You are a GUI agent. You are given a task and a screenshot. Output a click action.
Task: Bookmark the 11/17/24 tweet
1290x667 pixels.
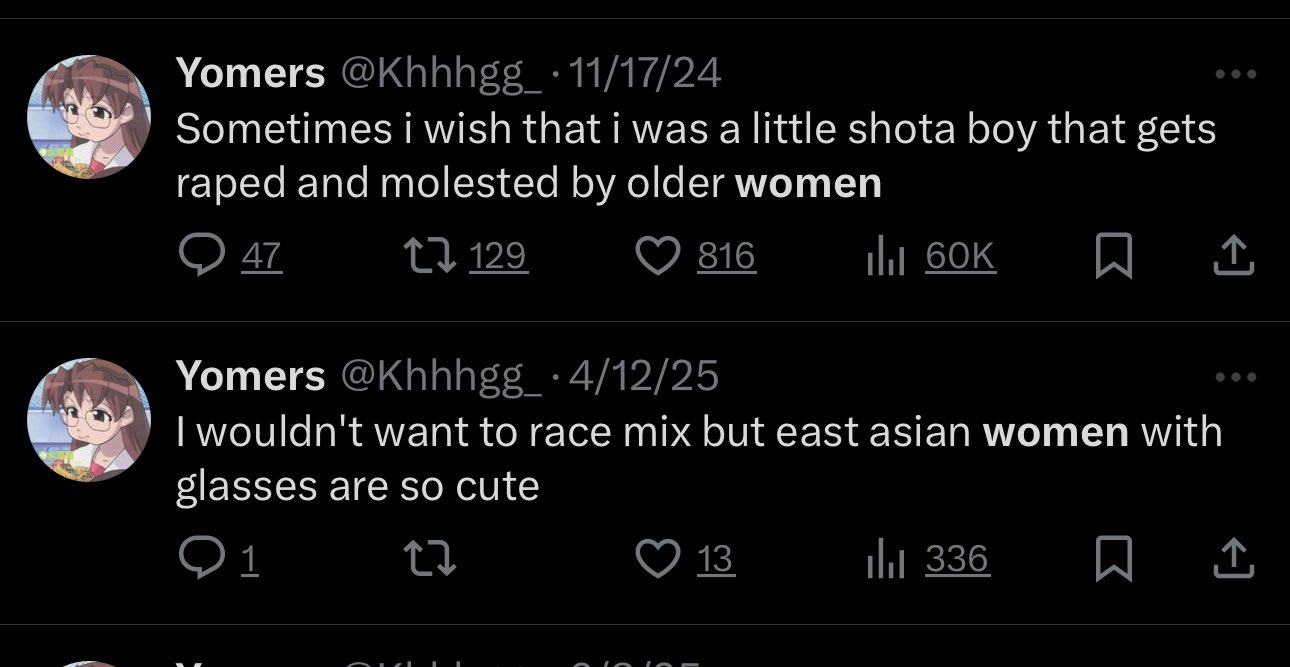click(x=1114, y=258)
